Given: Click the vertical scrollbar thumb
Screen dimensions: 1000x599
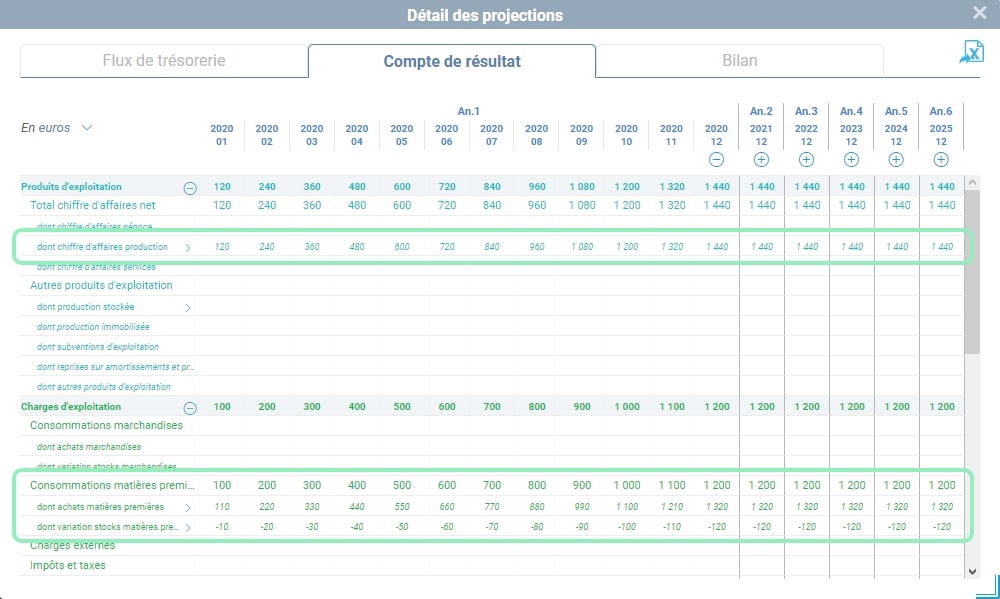Looking at the screenshot, I should coord(972,271).
